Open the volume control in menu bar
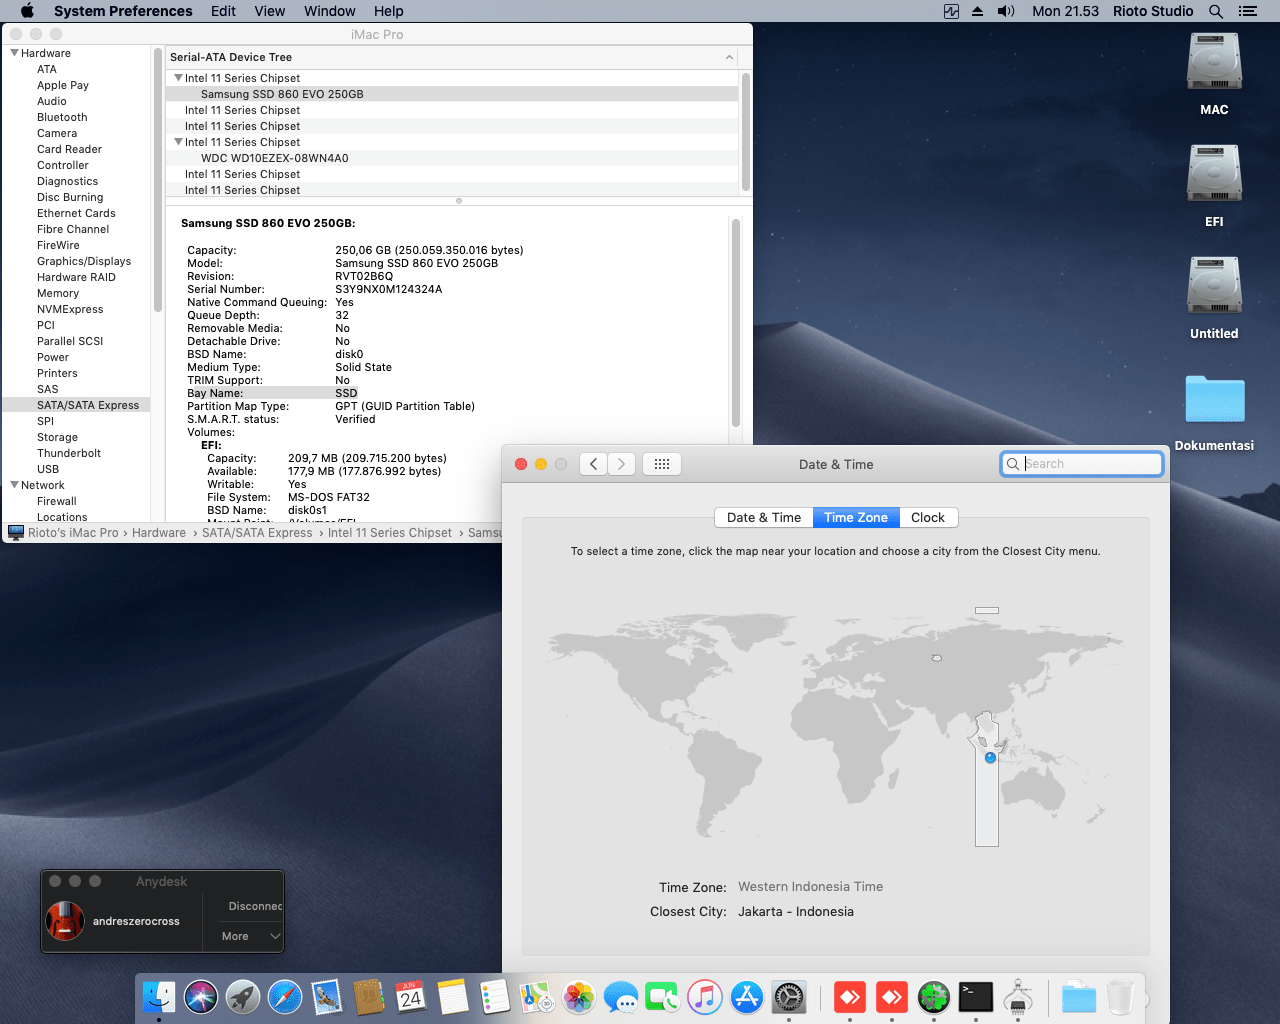Image resolution: width=1280 pixels, height=1024 pixels. tap(1006, 11)
